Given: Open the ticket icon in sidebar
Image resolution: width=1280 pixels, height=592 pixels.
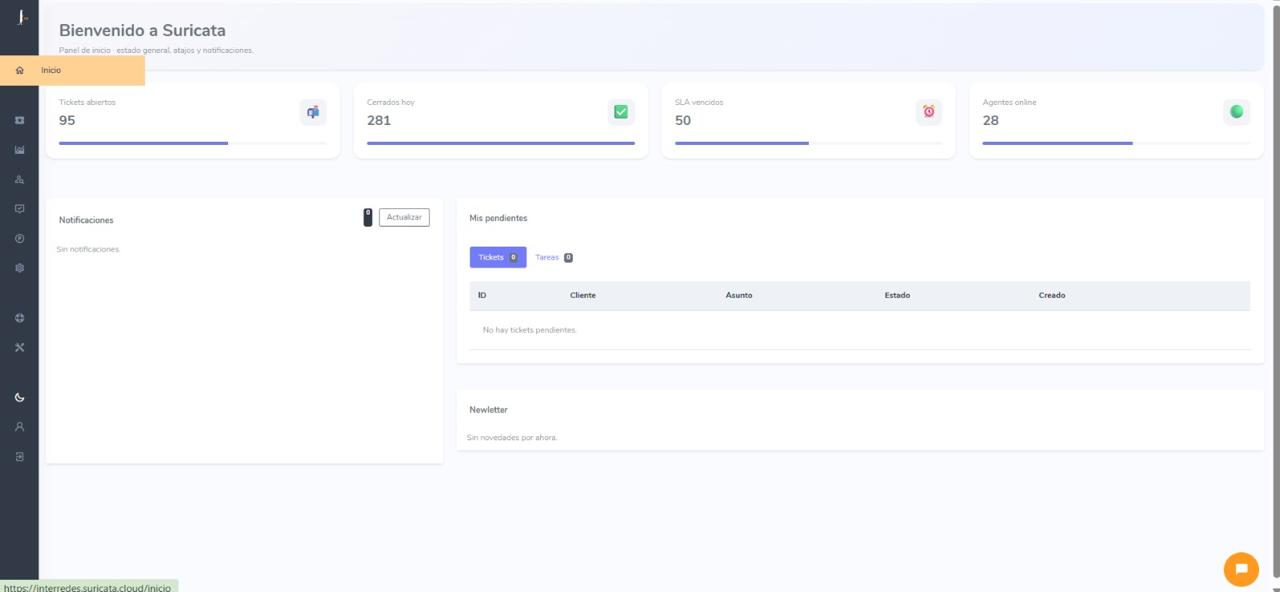Looking at the screenshot, I should tap(19, 120).
